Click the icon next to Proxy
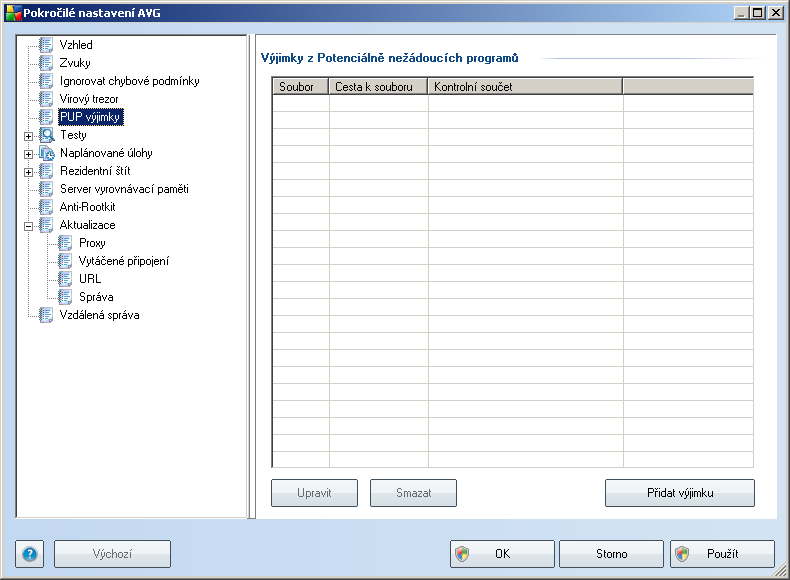The height and width of the screenshot is (580, 790). (65, 243)
